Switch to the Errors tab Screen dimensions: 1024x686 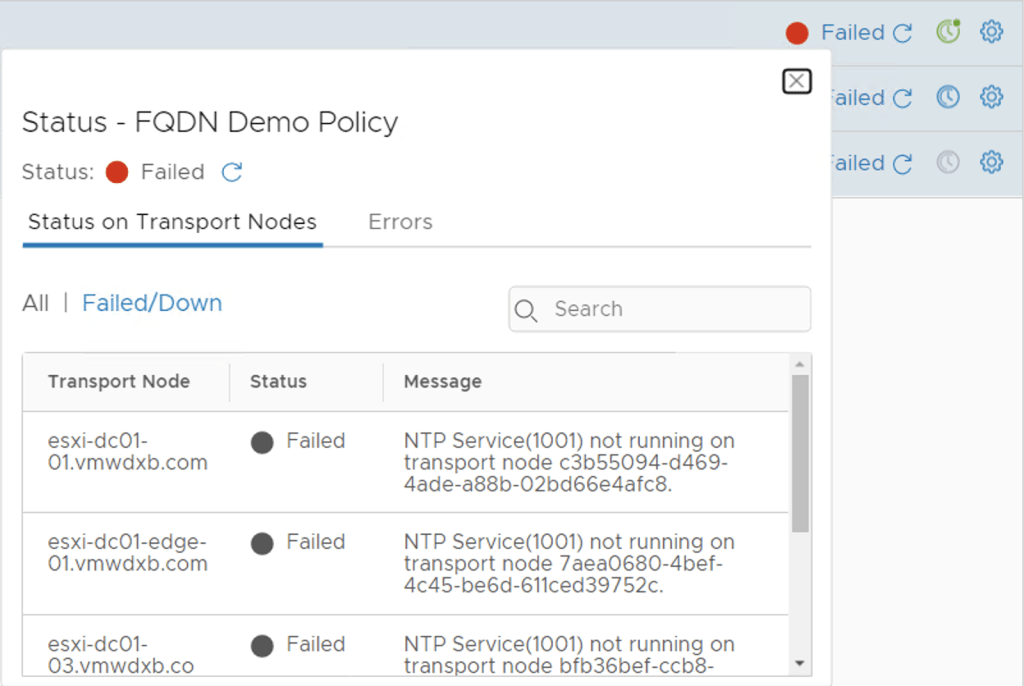point(400,222)
